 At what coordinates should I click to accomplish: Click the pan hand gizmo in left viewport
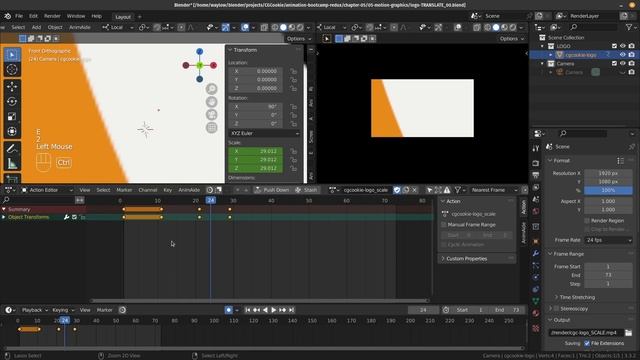[x=211, y=102]
